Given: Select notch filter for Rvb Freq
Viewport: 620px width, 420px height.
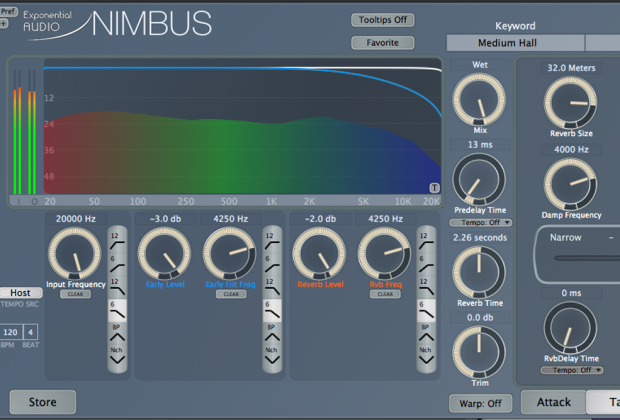Looking at the screenshot, I should coord(426,356).
